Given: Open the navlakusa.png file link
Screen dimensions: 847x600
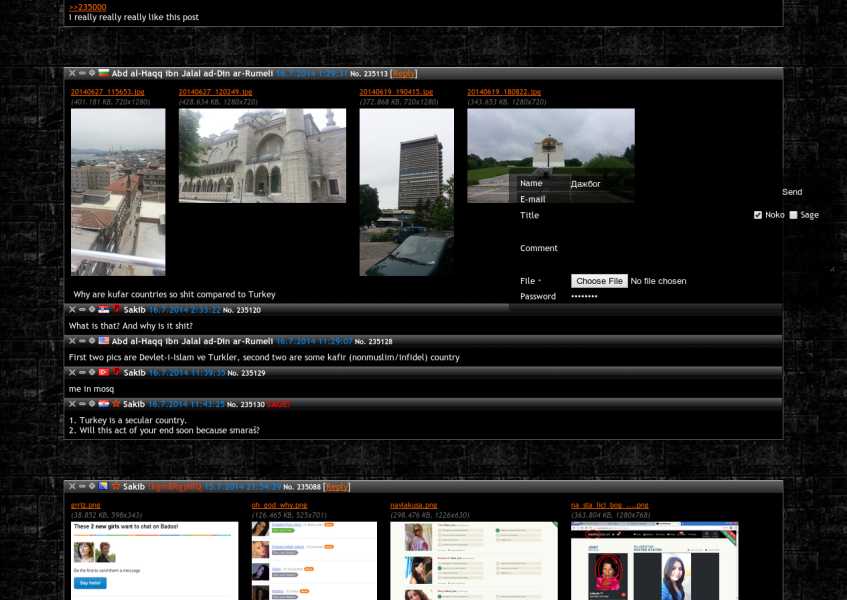Looking at the screenshot, I should tap(414, 505).
